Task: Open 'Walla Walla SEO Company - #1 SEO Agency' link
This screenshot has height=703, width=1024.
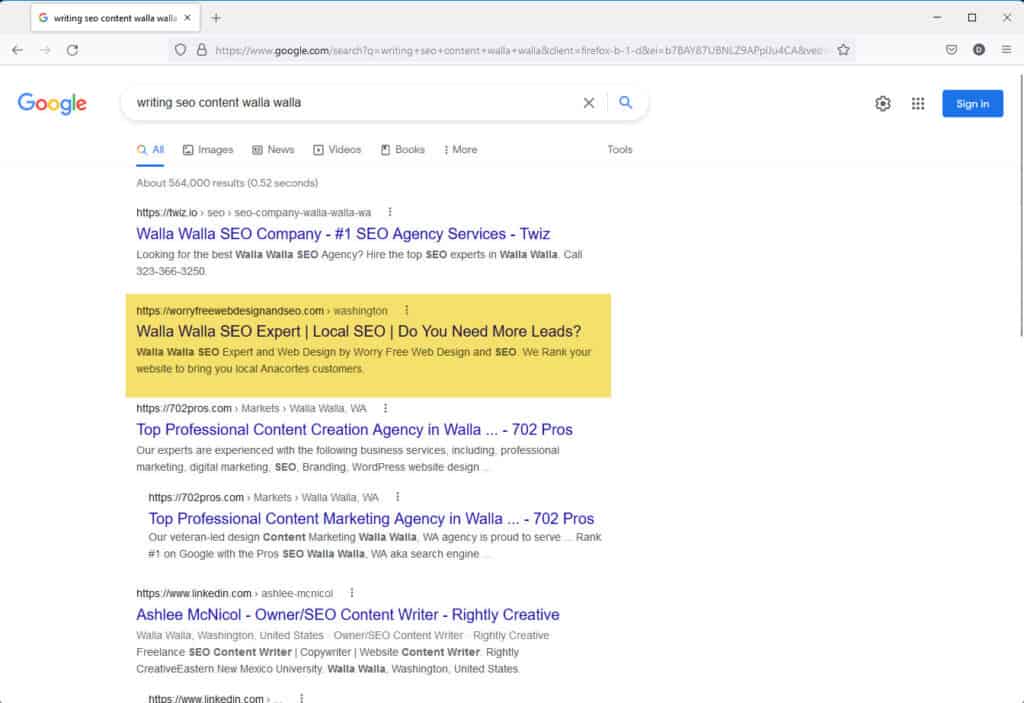Action: [x=343, y=234]
